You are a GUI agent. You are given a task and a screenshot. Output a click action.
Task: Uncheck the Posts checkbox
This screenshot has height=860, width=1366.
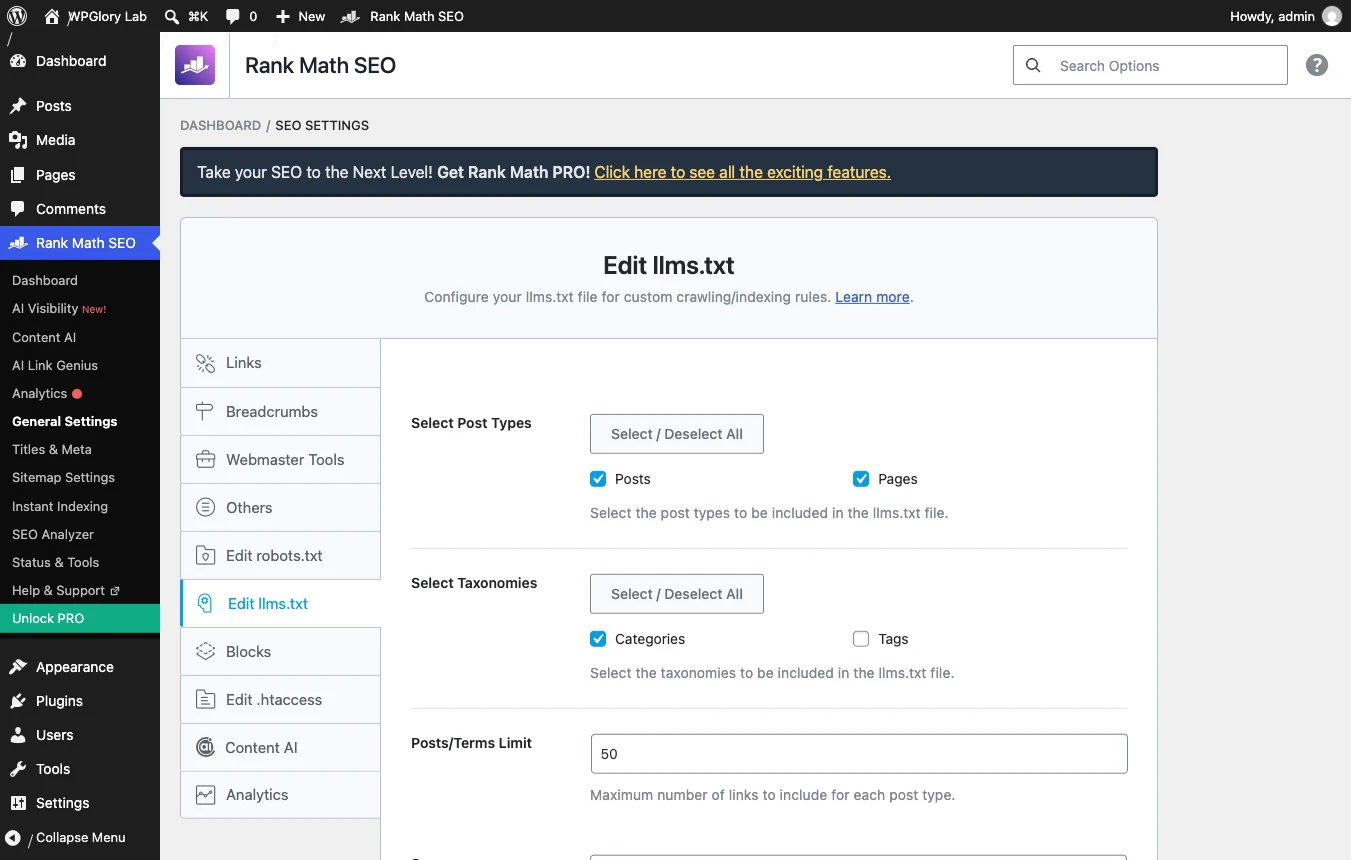point(598,479)
